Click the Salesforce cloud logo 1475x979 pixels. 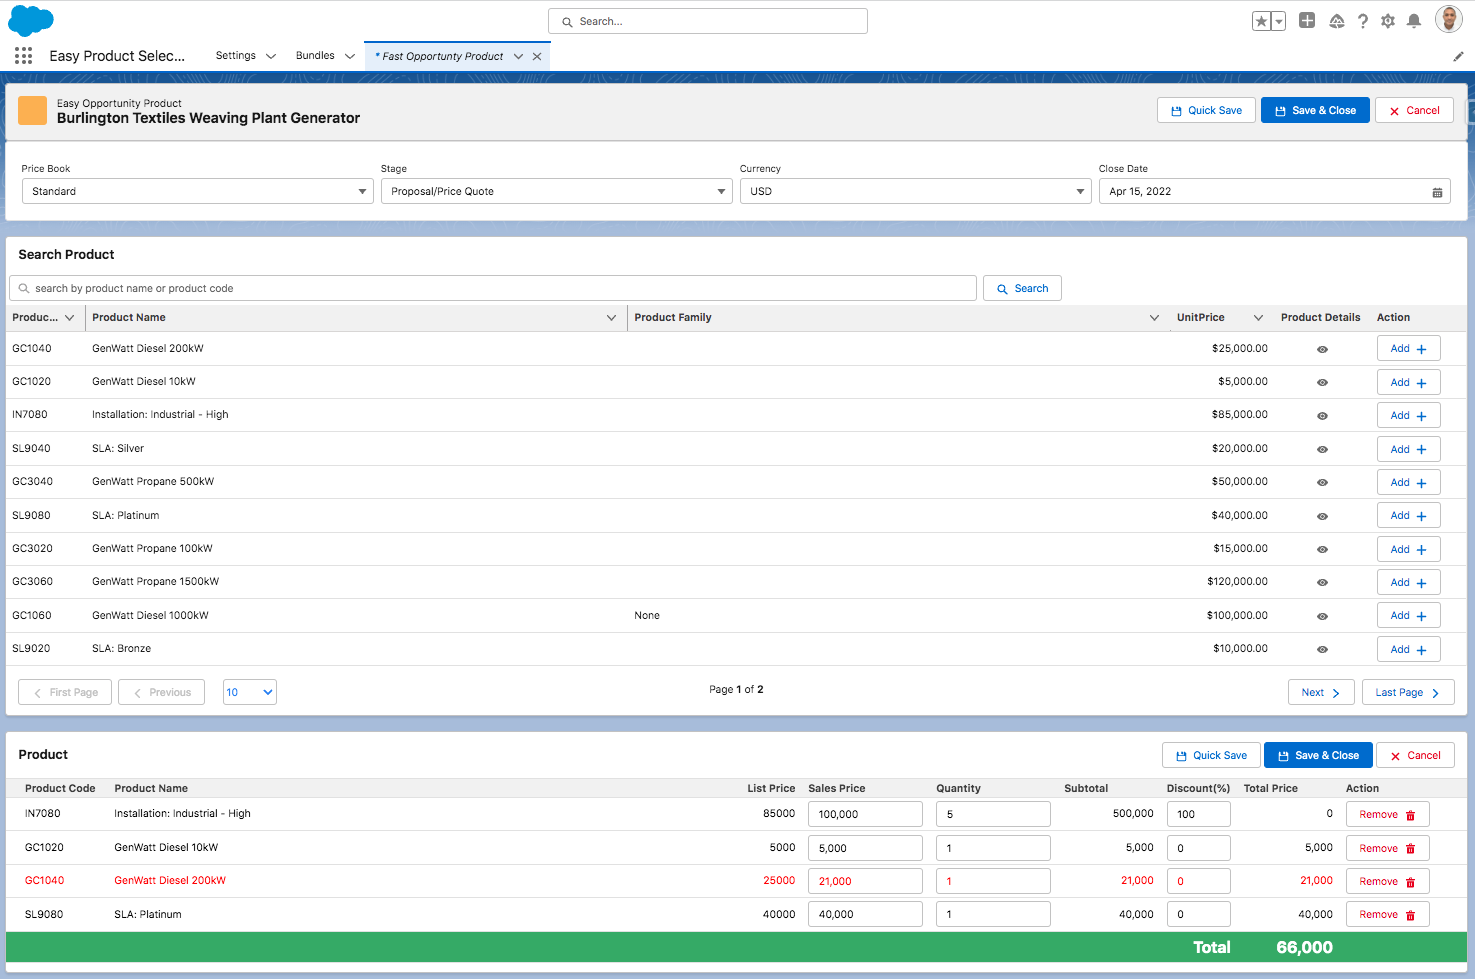tap(31, 20)
